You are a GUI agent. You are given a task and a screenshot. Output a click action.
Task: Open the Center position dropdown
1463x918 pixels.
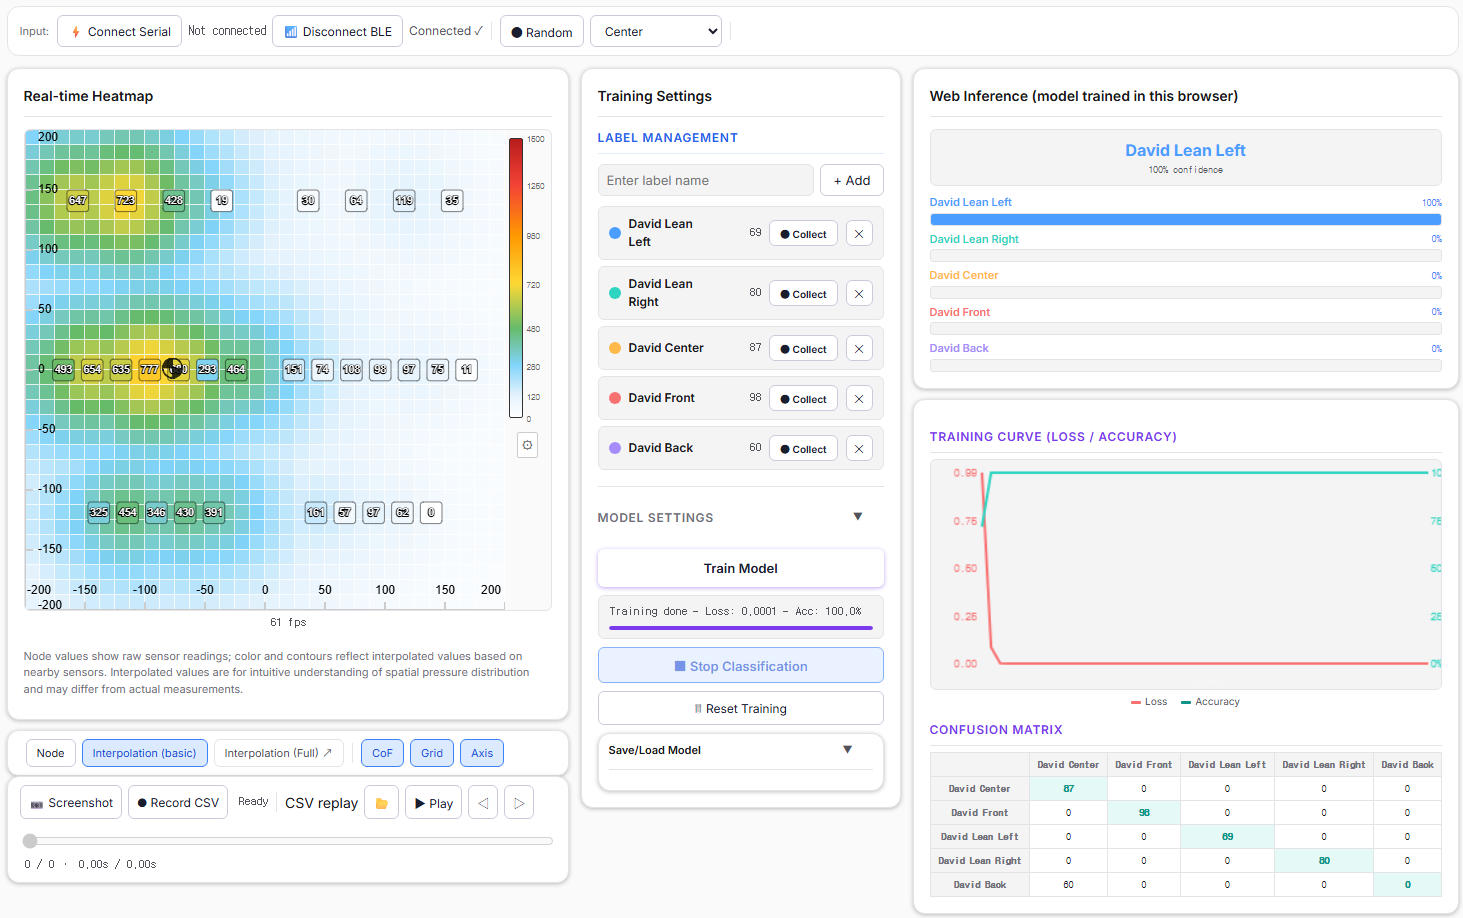point(656,31)
